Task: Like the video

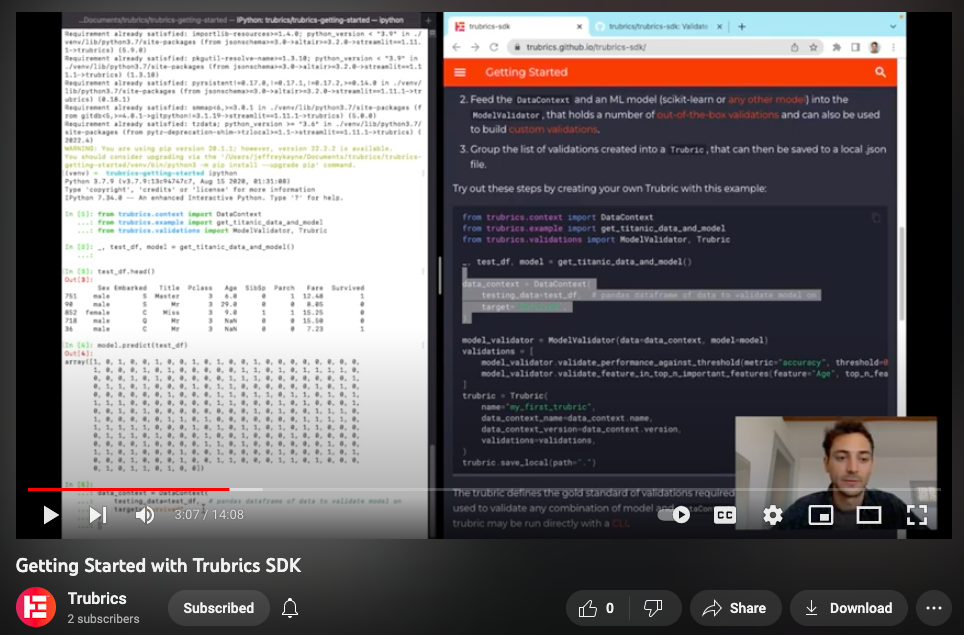Action: 596,608
